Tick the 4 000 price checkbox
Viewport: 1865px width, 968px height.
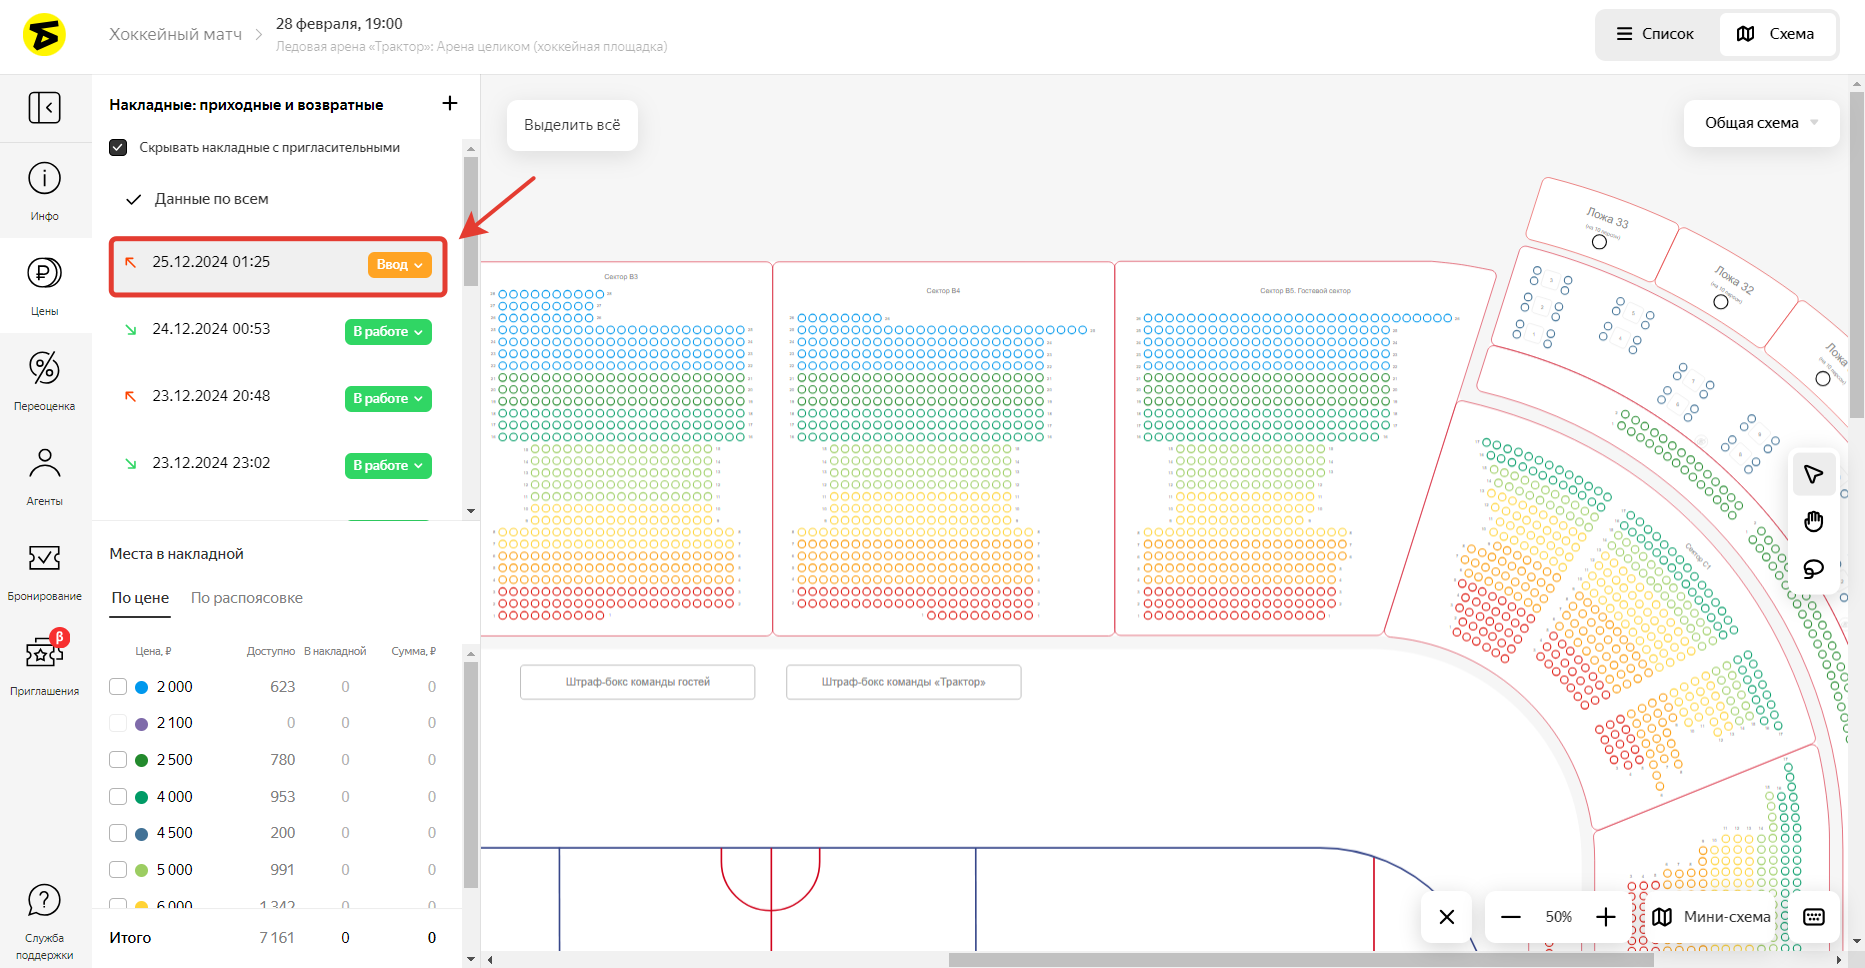(x=118, y=797)
